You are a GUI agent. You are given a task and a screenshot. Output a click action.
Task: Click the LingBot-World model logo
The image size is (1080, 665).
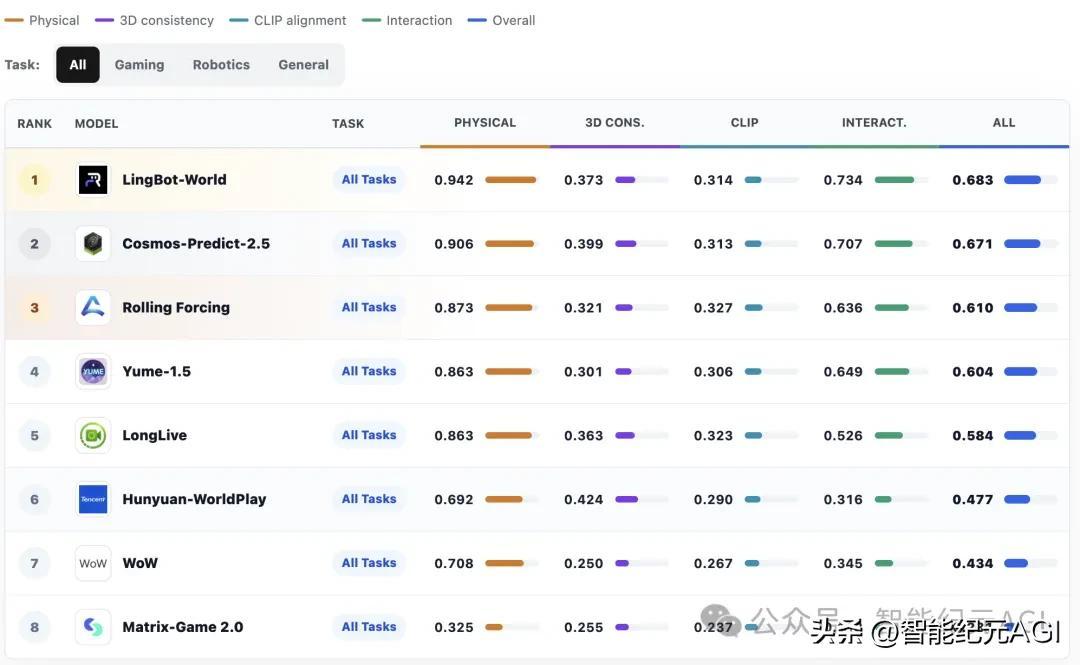click(x=93, y=180)
